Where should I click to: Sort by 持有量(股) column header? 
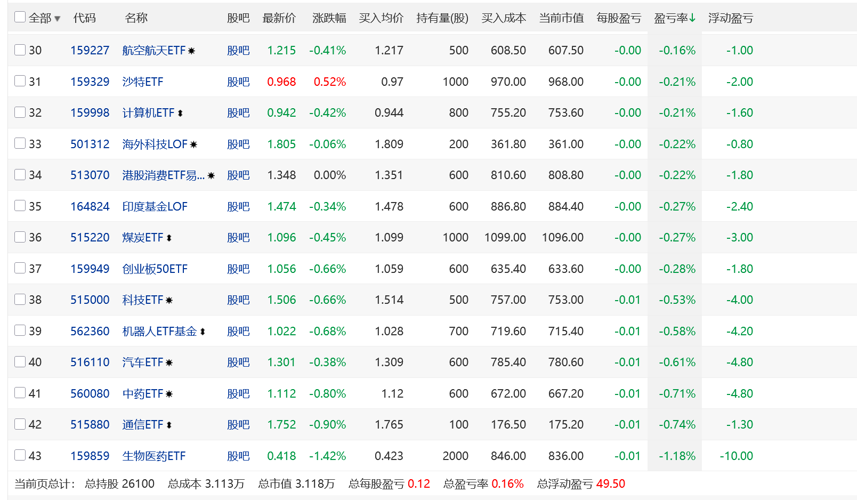(x=442, y=18)
